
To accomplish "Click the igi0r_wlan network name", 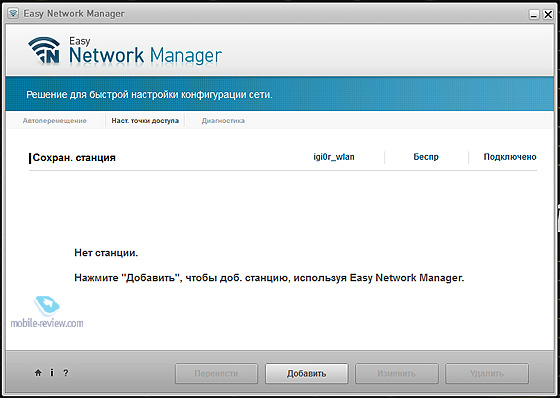I will pyautogui.click(x=334, y=157).
